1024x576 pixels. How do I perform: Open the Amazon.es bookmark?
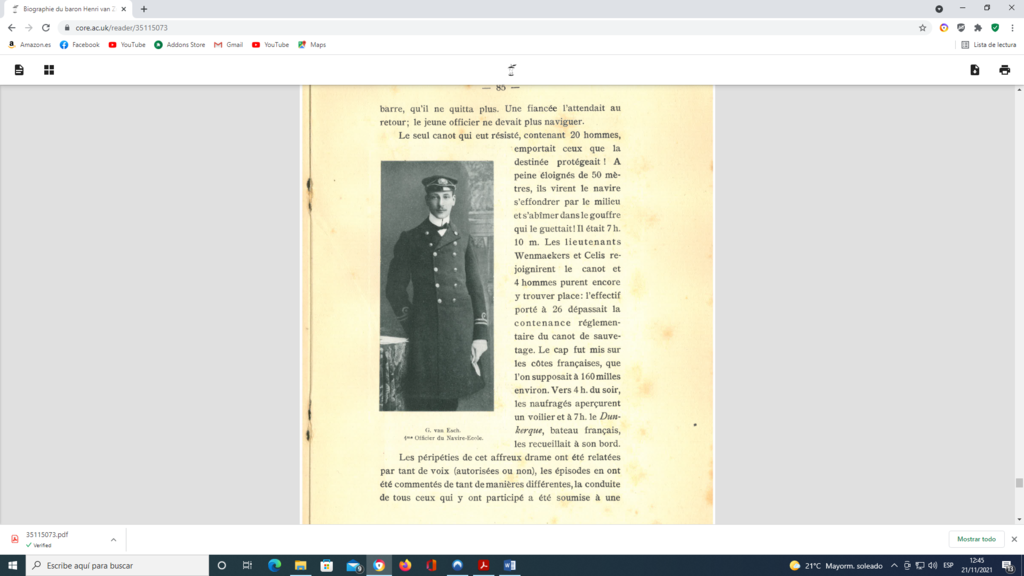[29, 44]
